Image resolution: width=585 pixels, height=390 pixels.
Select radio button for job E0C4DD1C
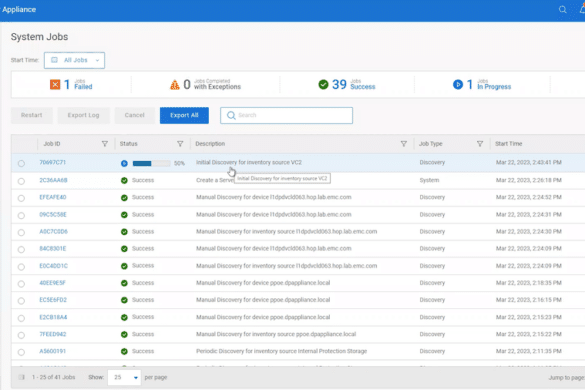pyautogui.click(x=21, y=267)
